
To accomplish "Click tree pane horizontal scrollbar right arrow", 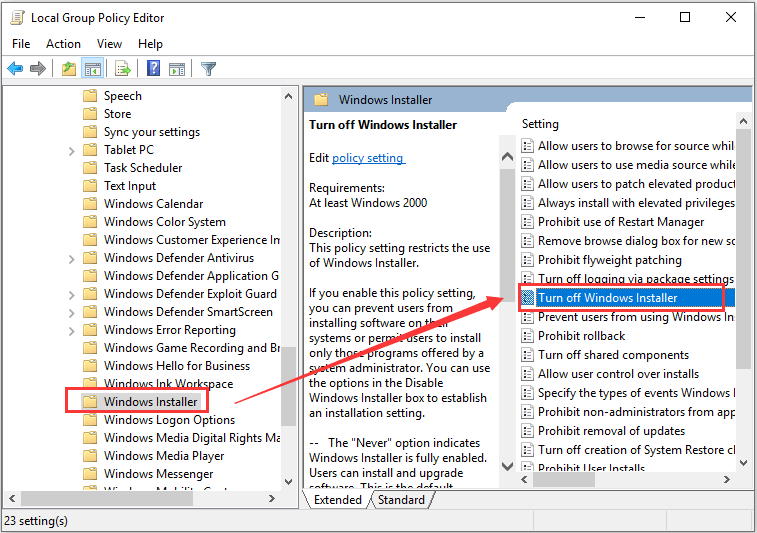I will click(272, 499).
